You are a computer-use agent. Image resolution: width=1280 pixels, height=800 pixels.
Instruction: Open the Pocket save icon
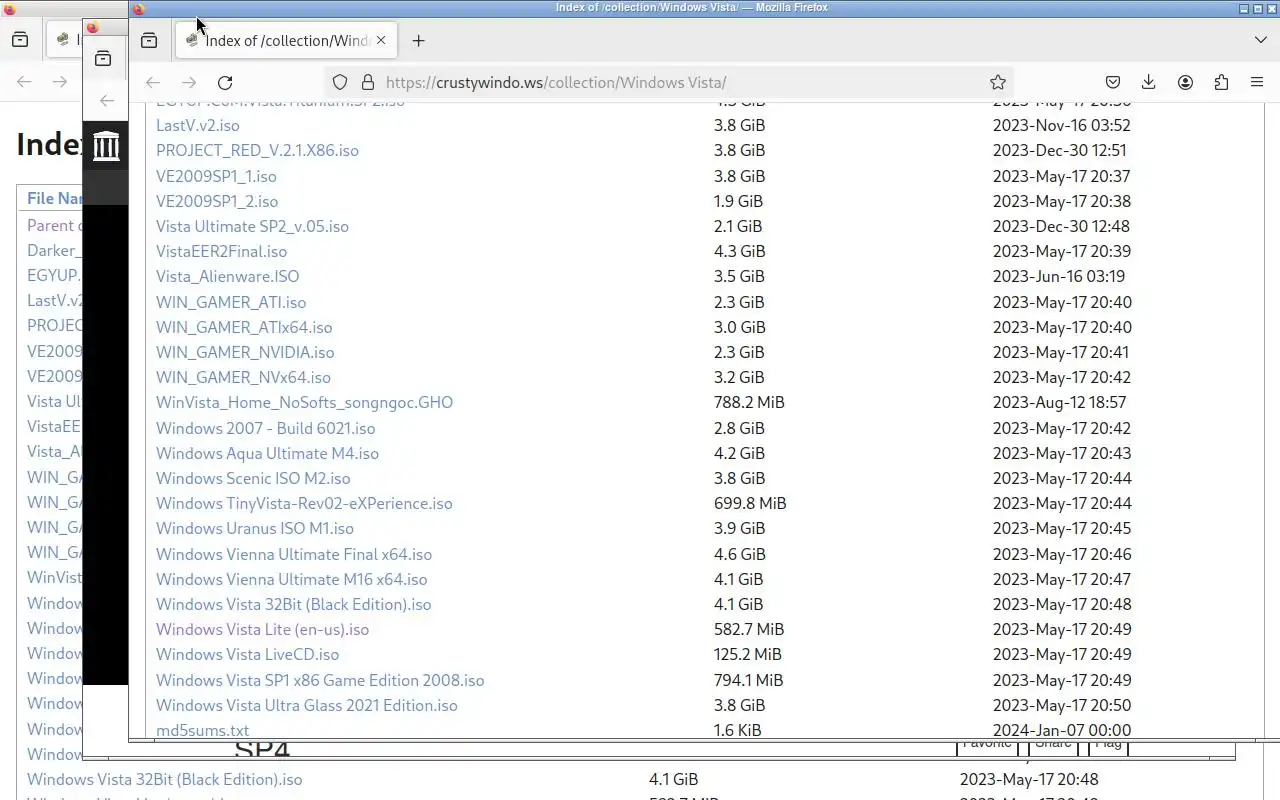[1112, 82]
